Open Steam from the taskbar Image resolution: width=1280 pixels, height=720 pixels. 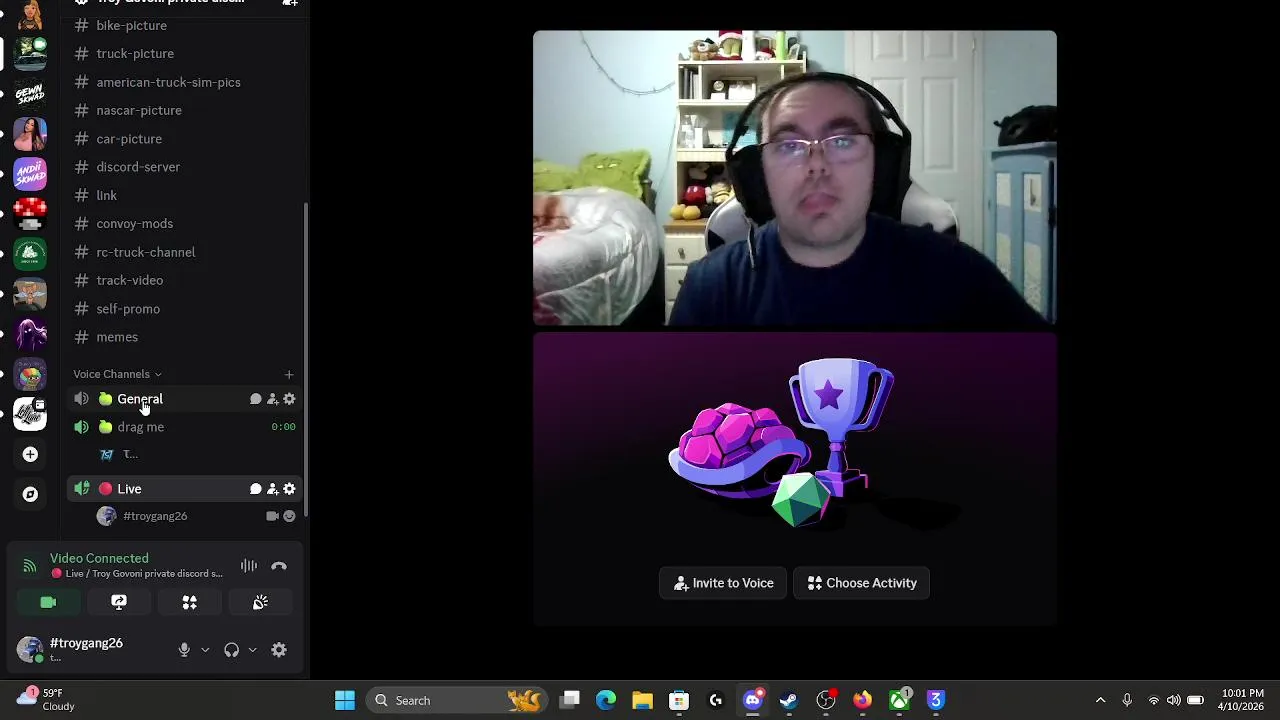pyautogui.click(x=789, y=700)
